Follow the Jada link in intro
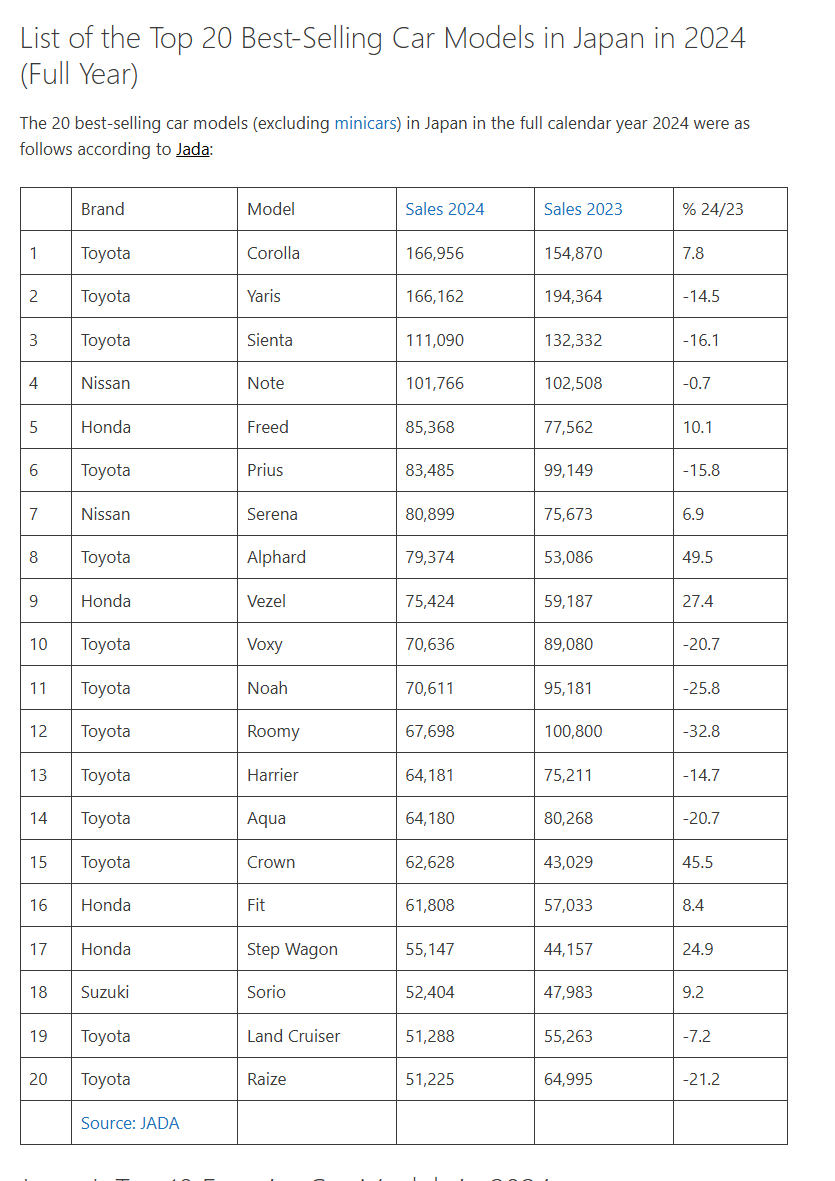The width and height of the screenshot is (835, 1181). coord(193,149)
